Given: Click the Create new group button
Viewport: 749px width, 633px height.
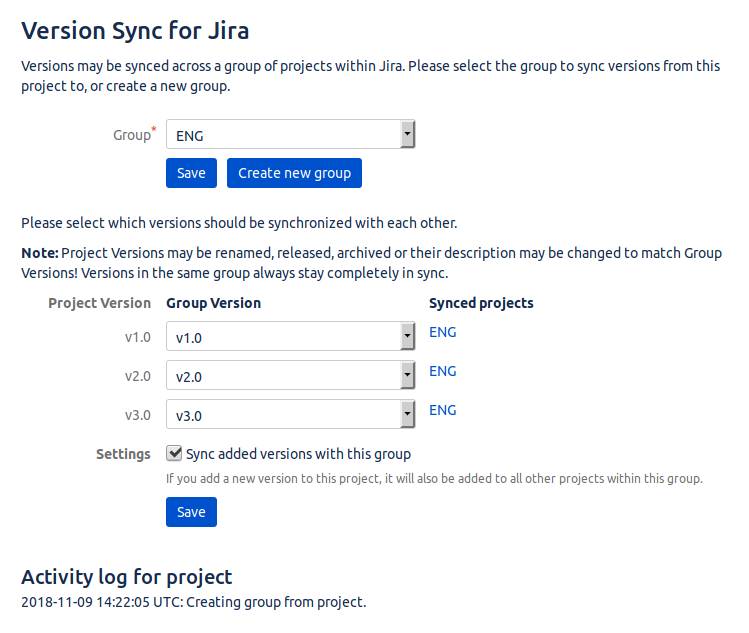Looking at the screenshot, I should point(294,173).
